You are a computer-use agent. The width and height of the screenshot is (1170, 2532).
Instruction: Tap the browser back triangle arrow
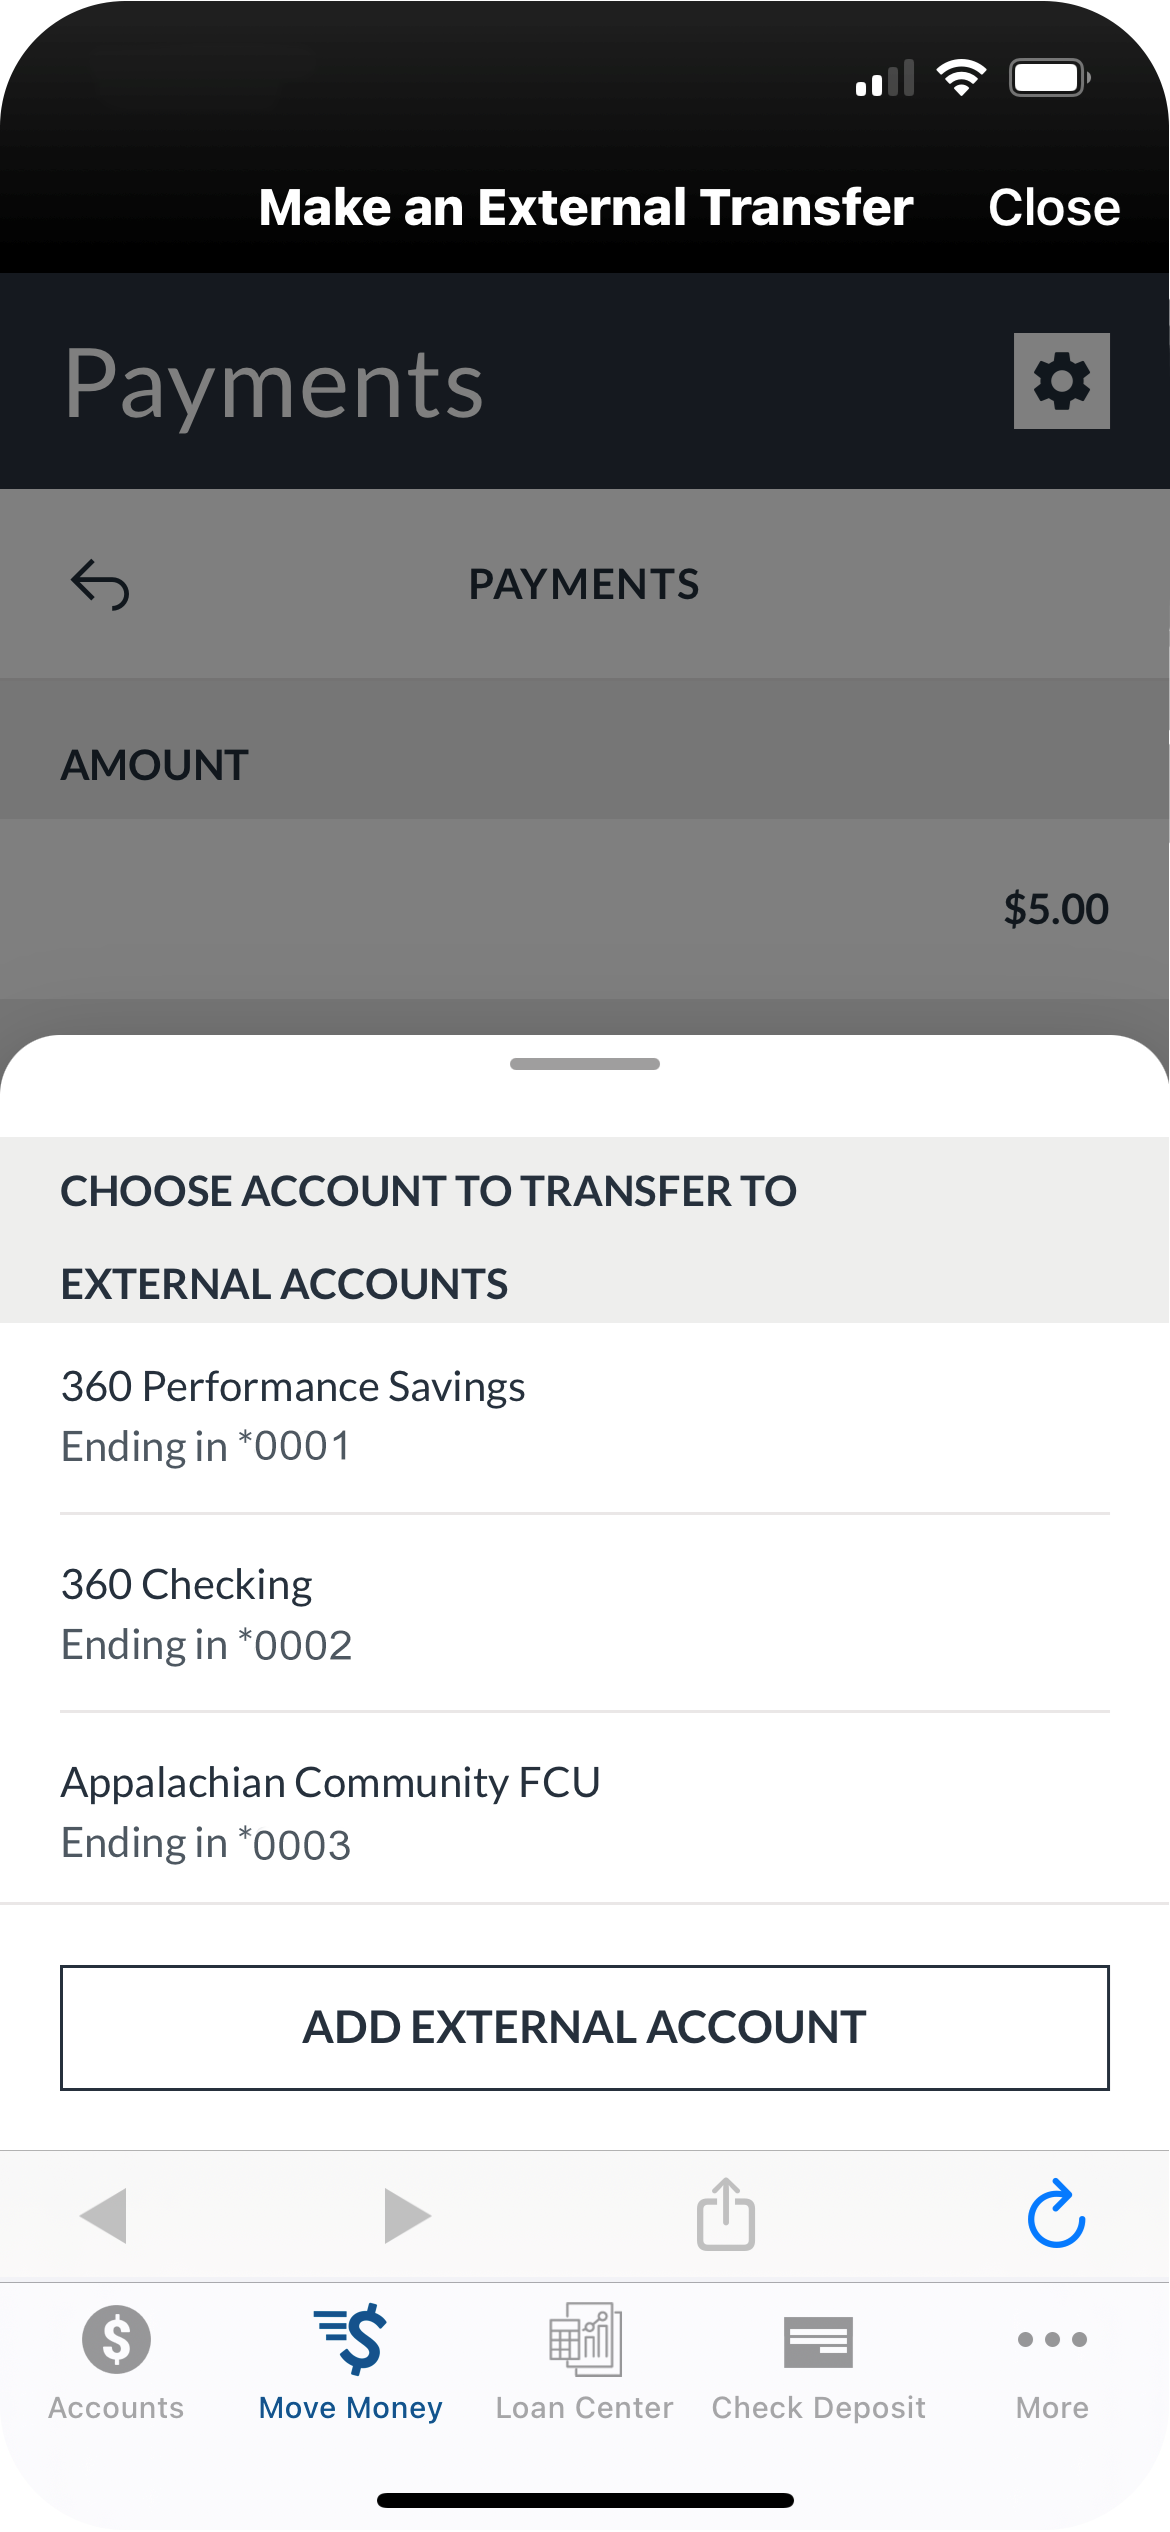coord(104,2216)
